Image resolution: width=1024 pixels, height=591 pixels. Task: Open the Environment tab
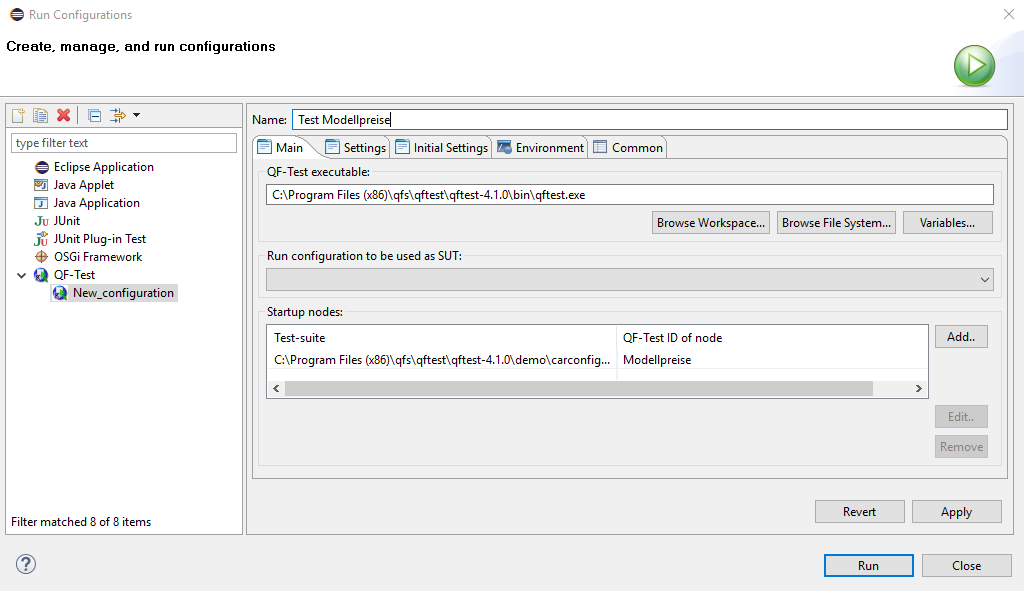click(x=540, y=148)
